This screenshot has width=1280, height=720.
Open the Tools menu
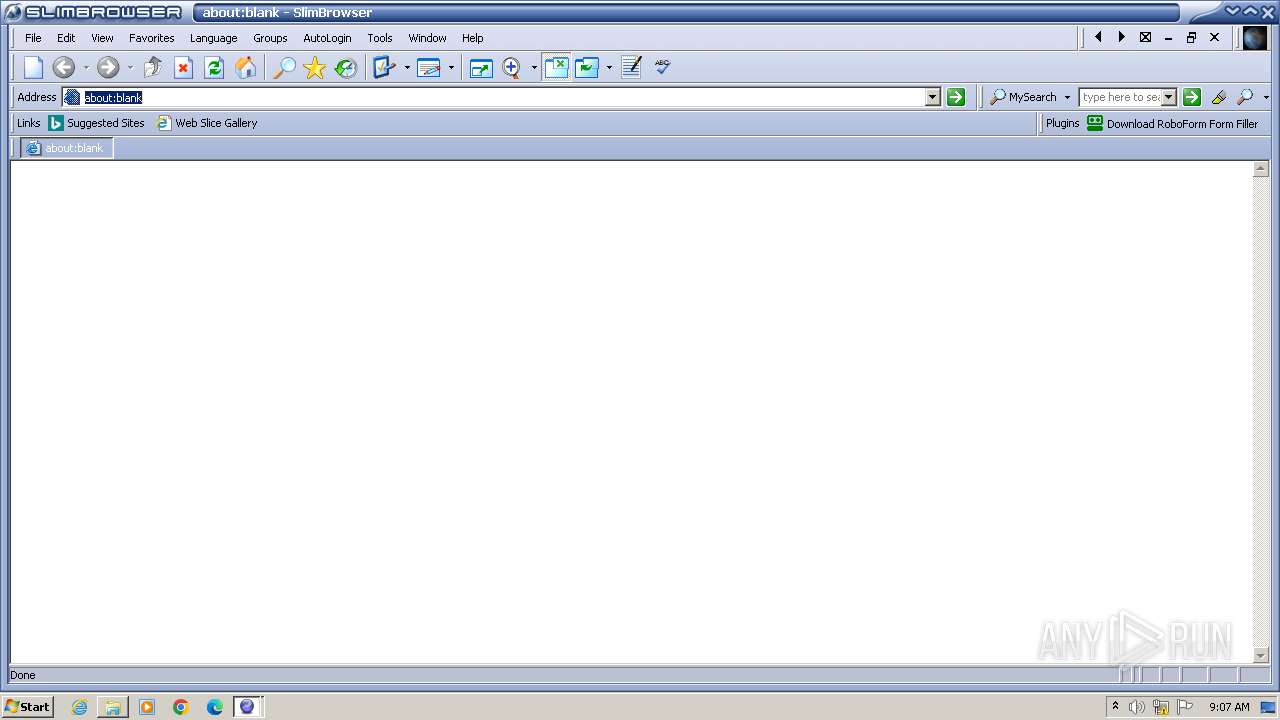(x=380, y=38)
